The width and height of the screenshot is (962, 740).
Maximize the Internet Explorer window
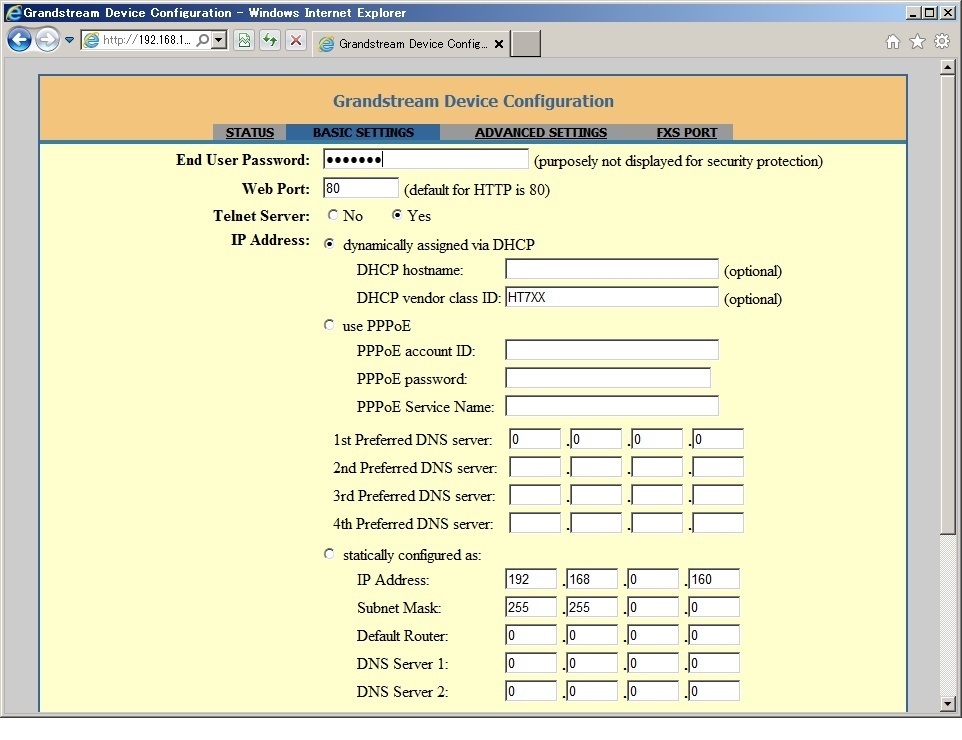(x=930, y=12)
